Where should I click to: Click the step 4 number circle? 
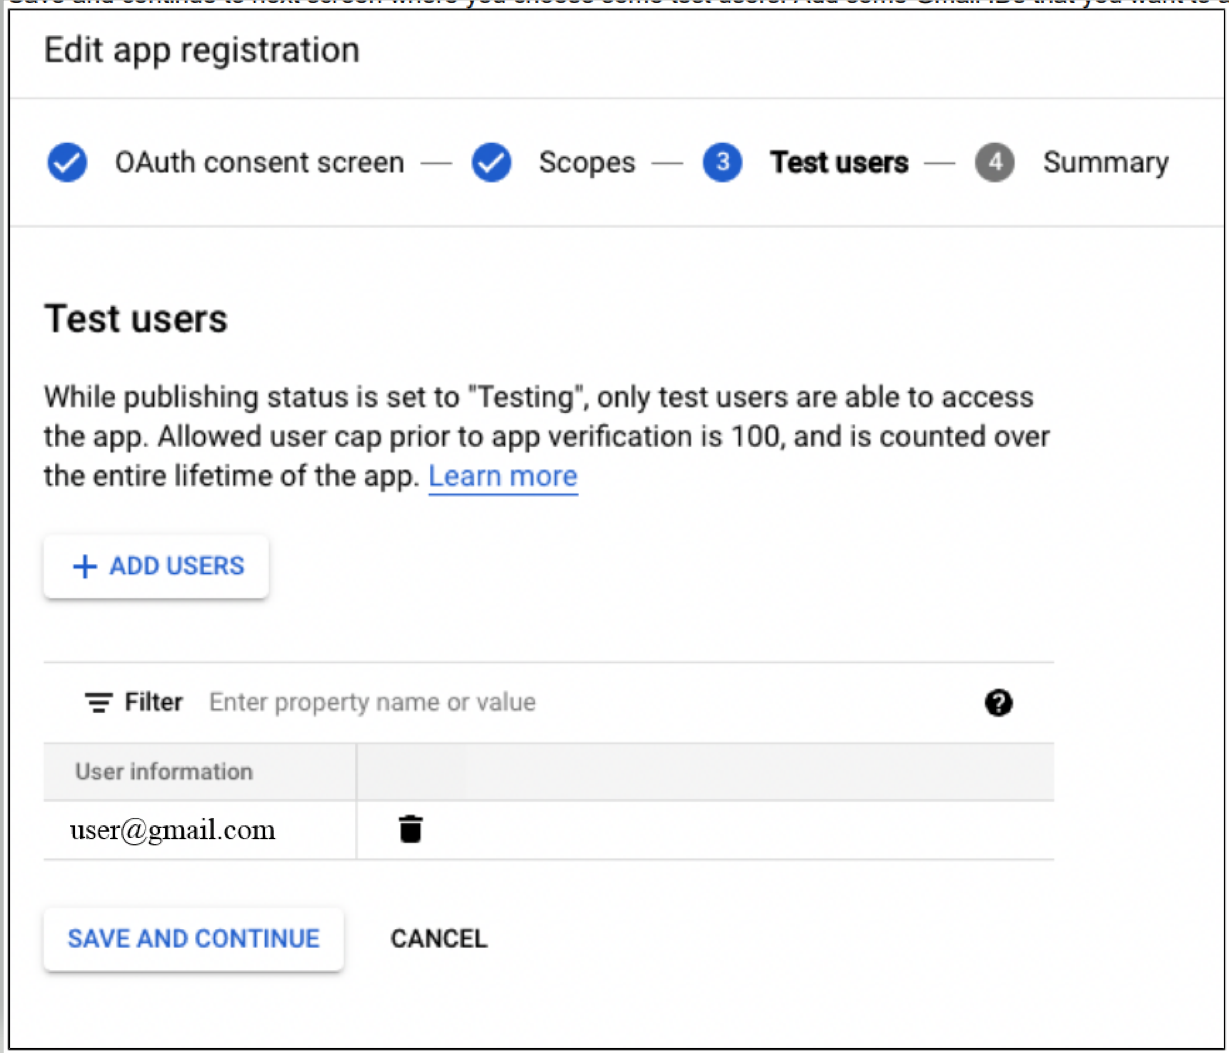click(x=994, y=162)
